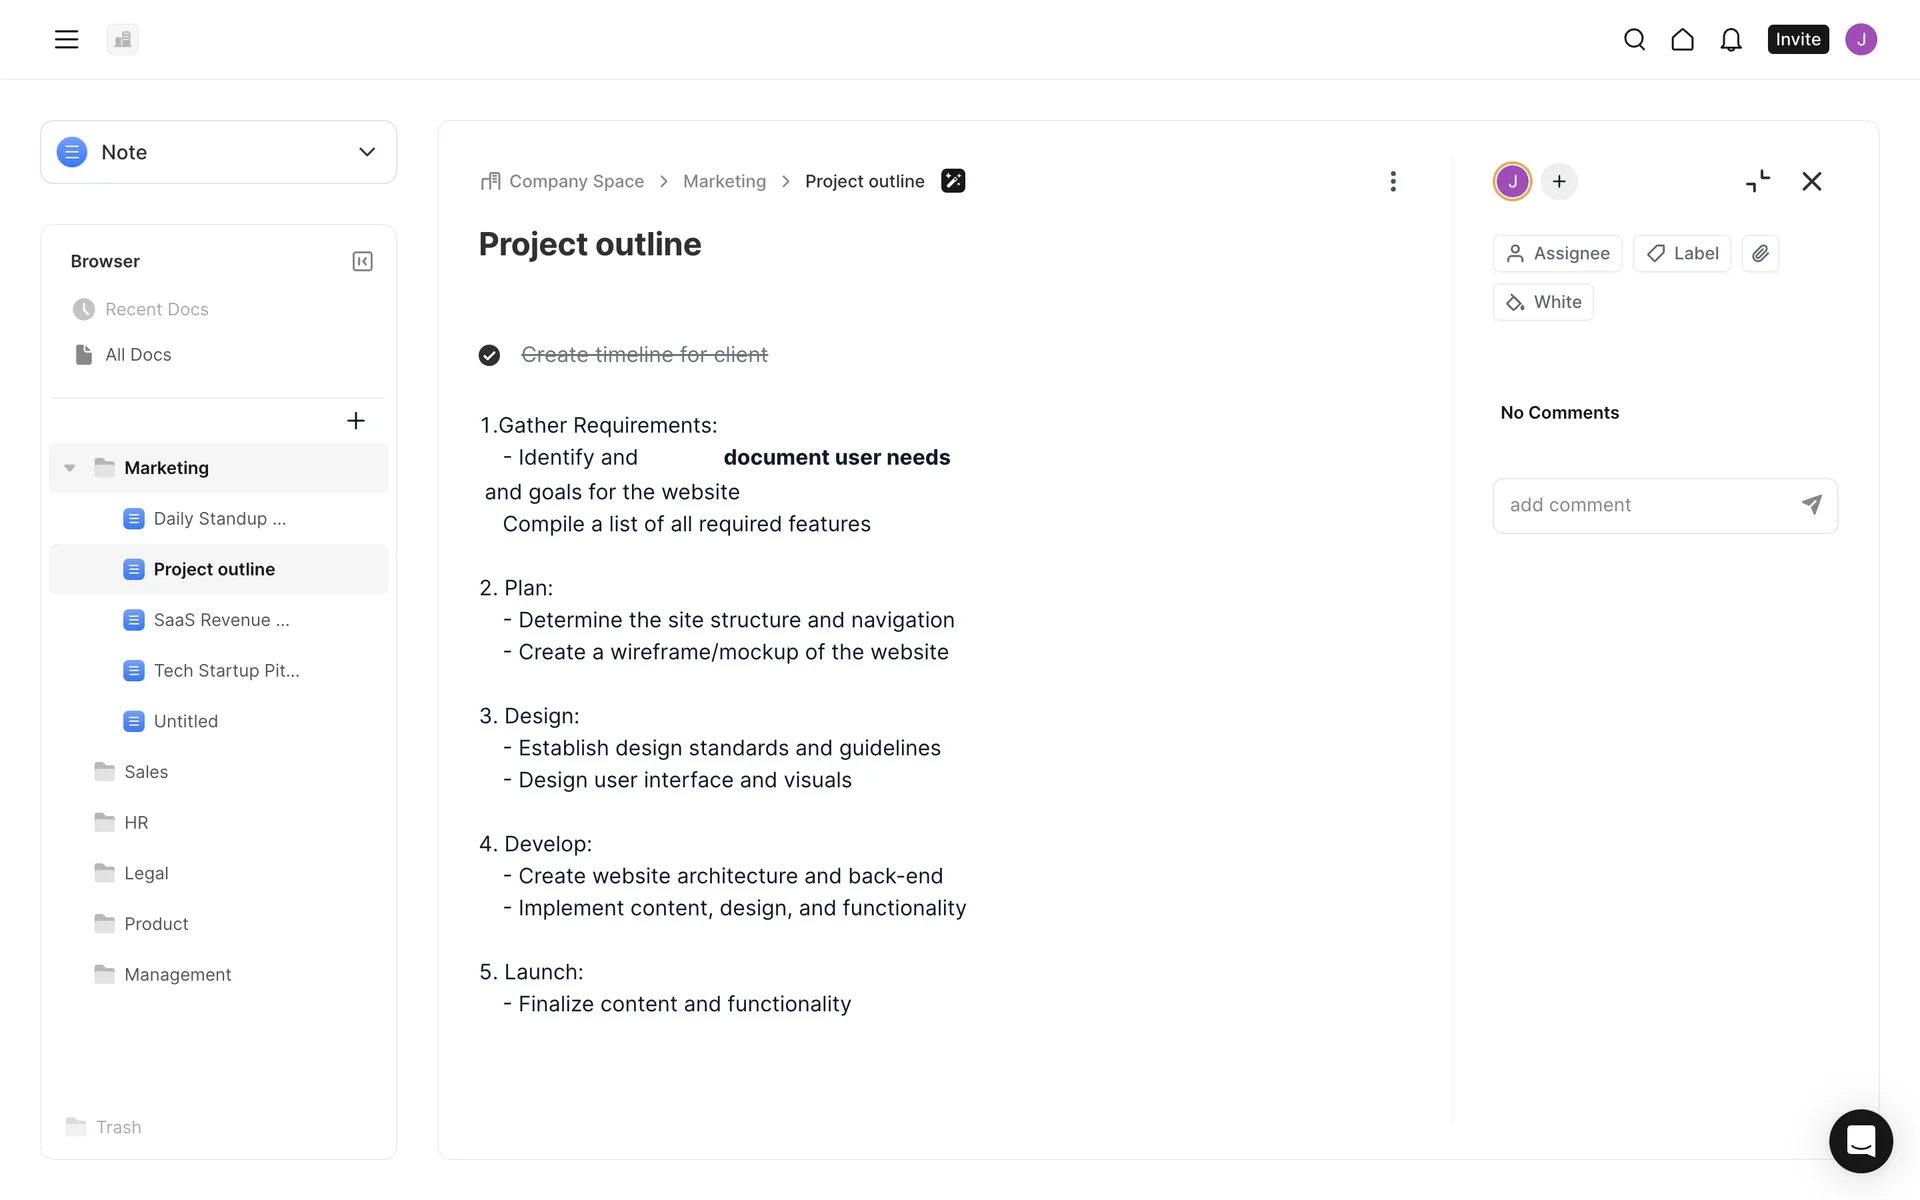The image size is (1920, 1200).
Task: Click the search magnifier icon
Action: point(1634,39)
